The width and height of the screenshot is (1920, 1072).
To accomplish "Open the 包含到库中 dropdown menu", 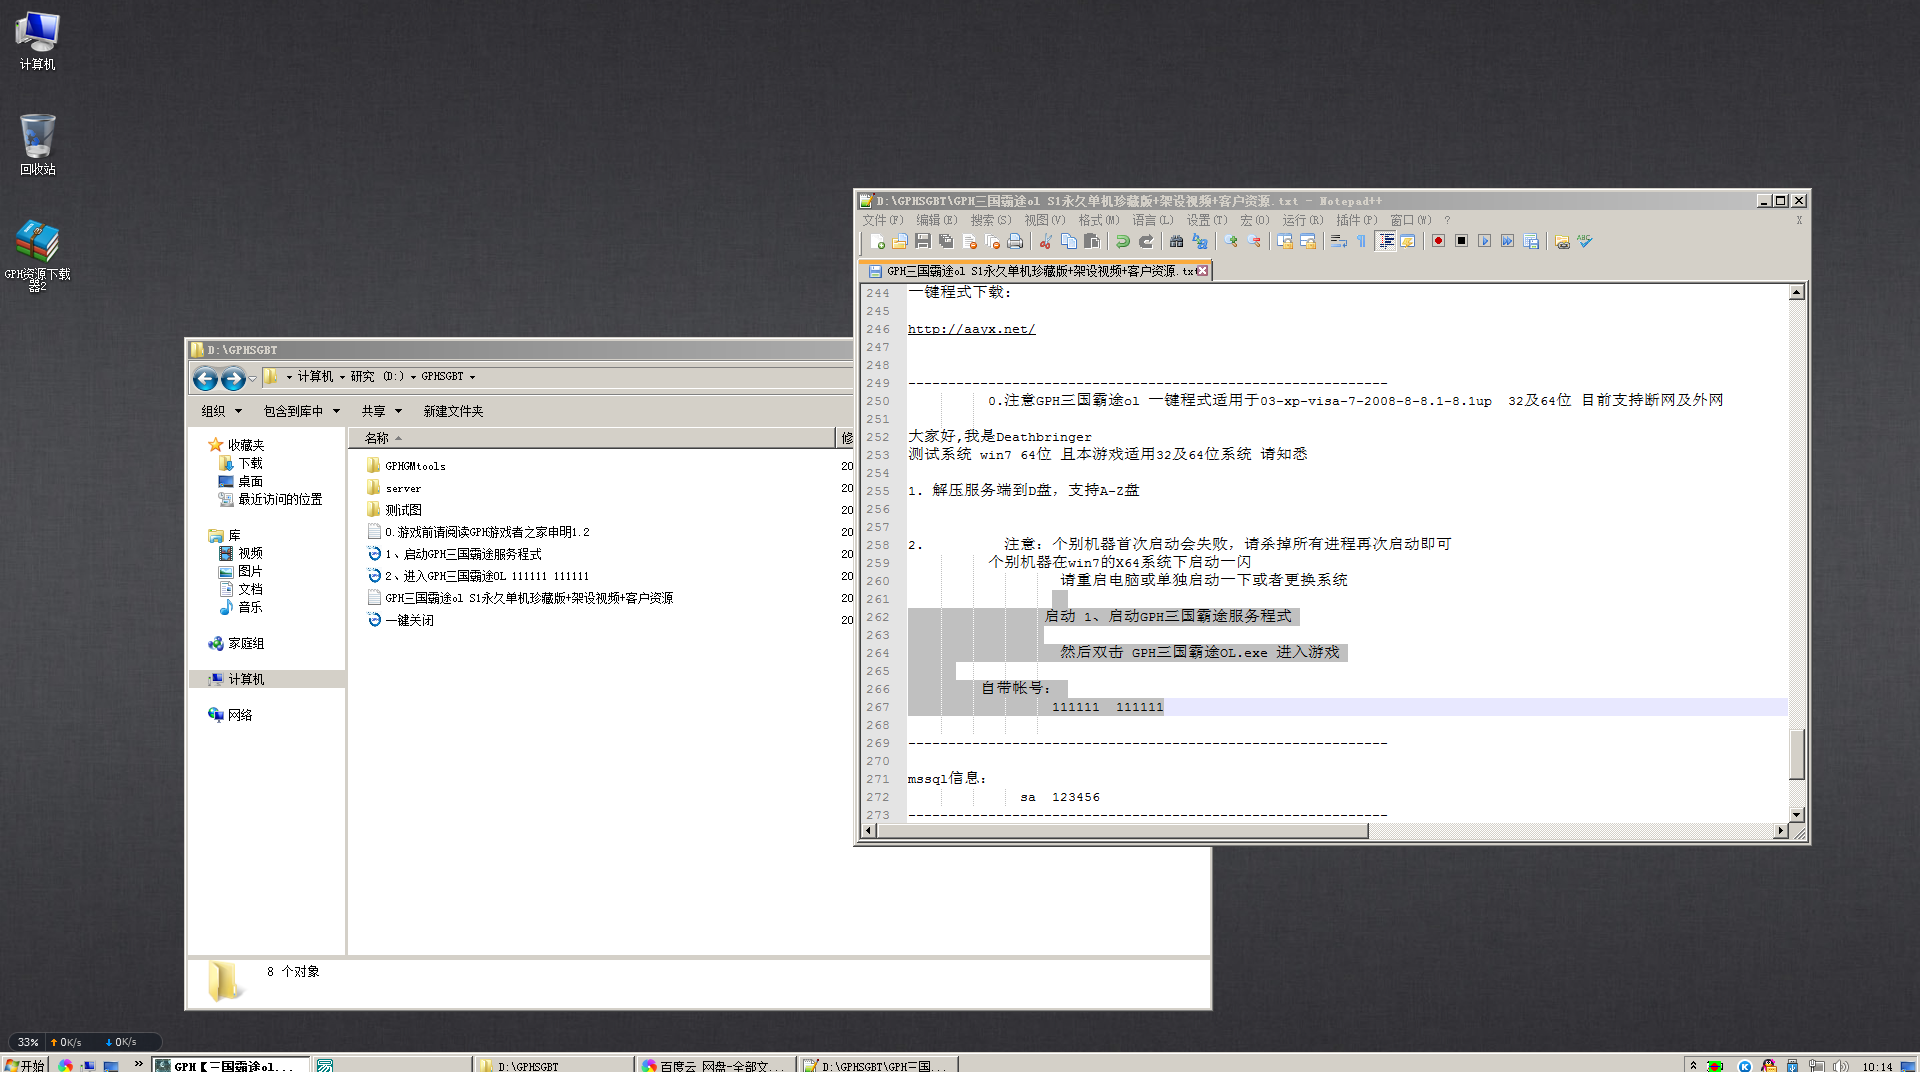I will 301,411.
